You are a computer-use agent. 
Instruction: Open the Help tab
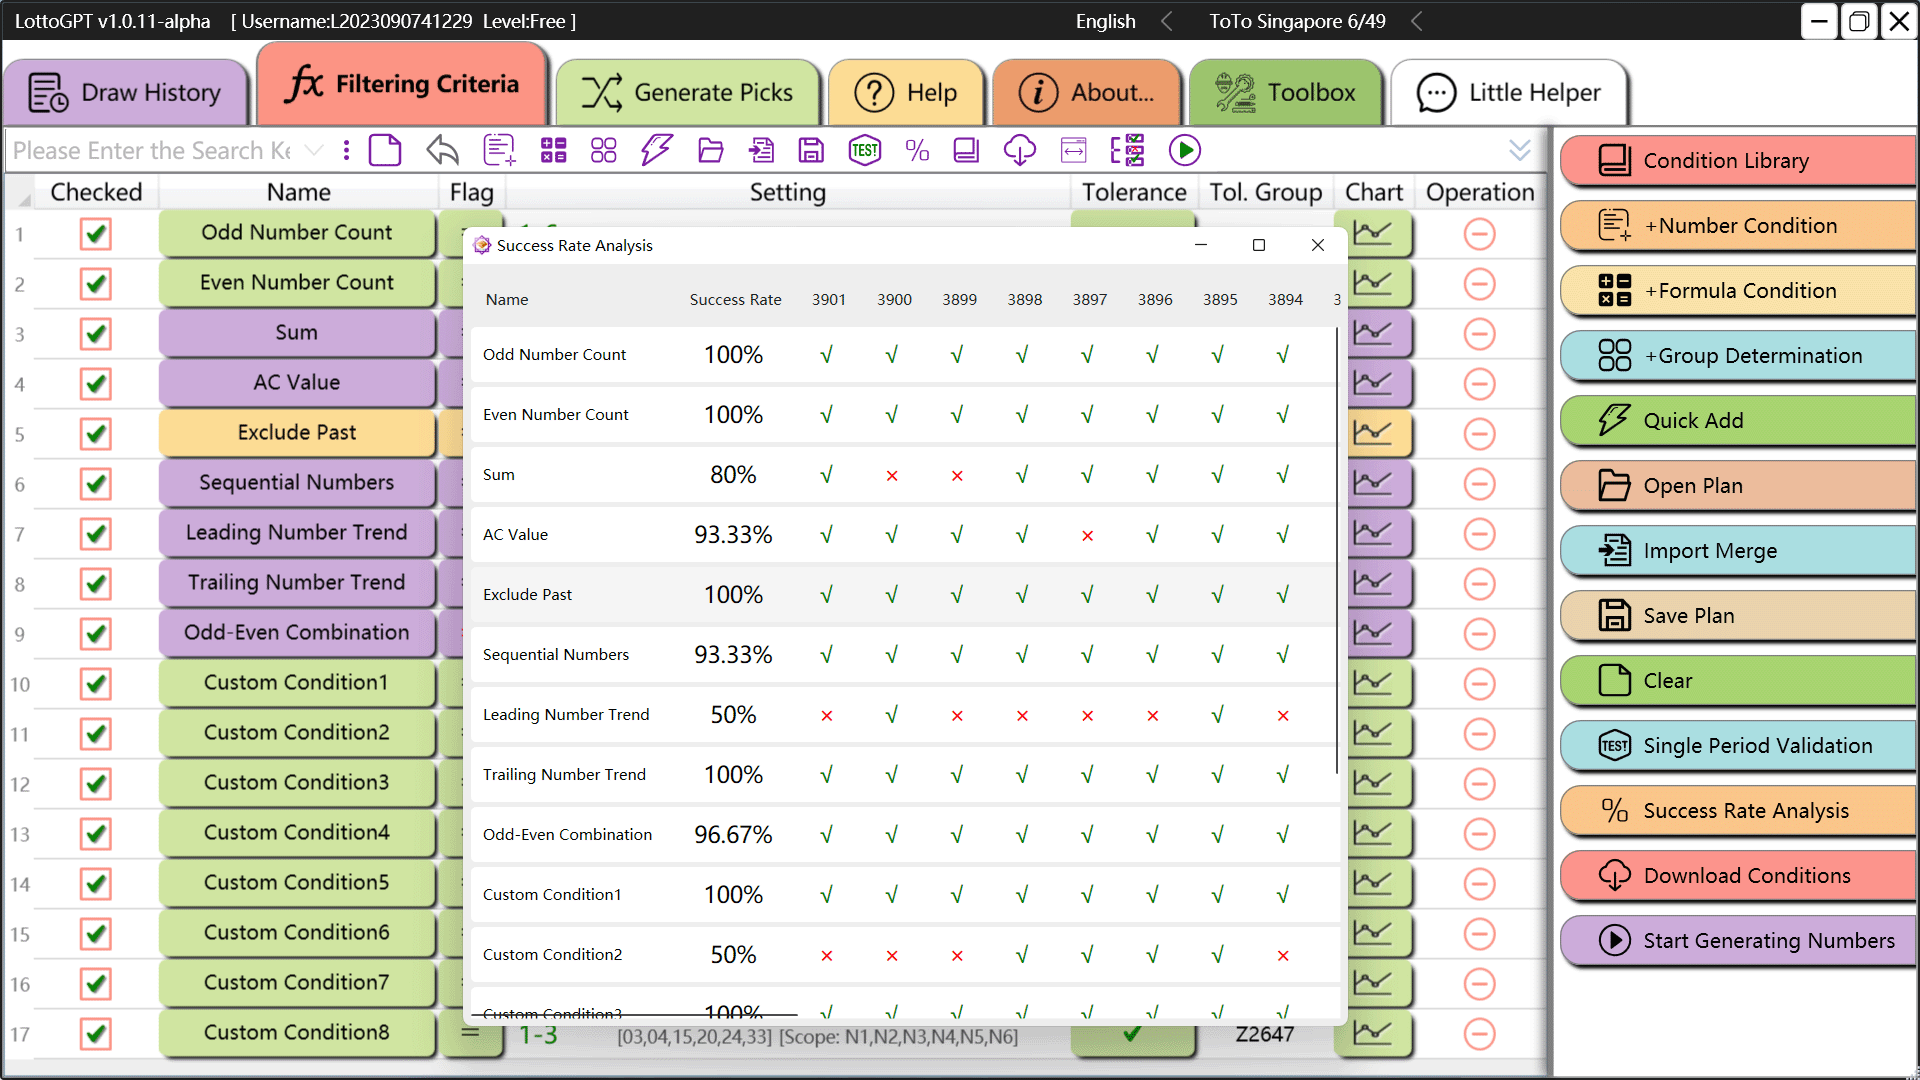click(906, 93)
